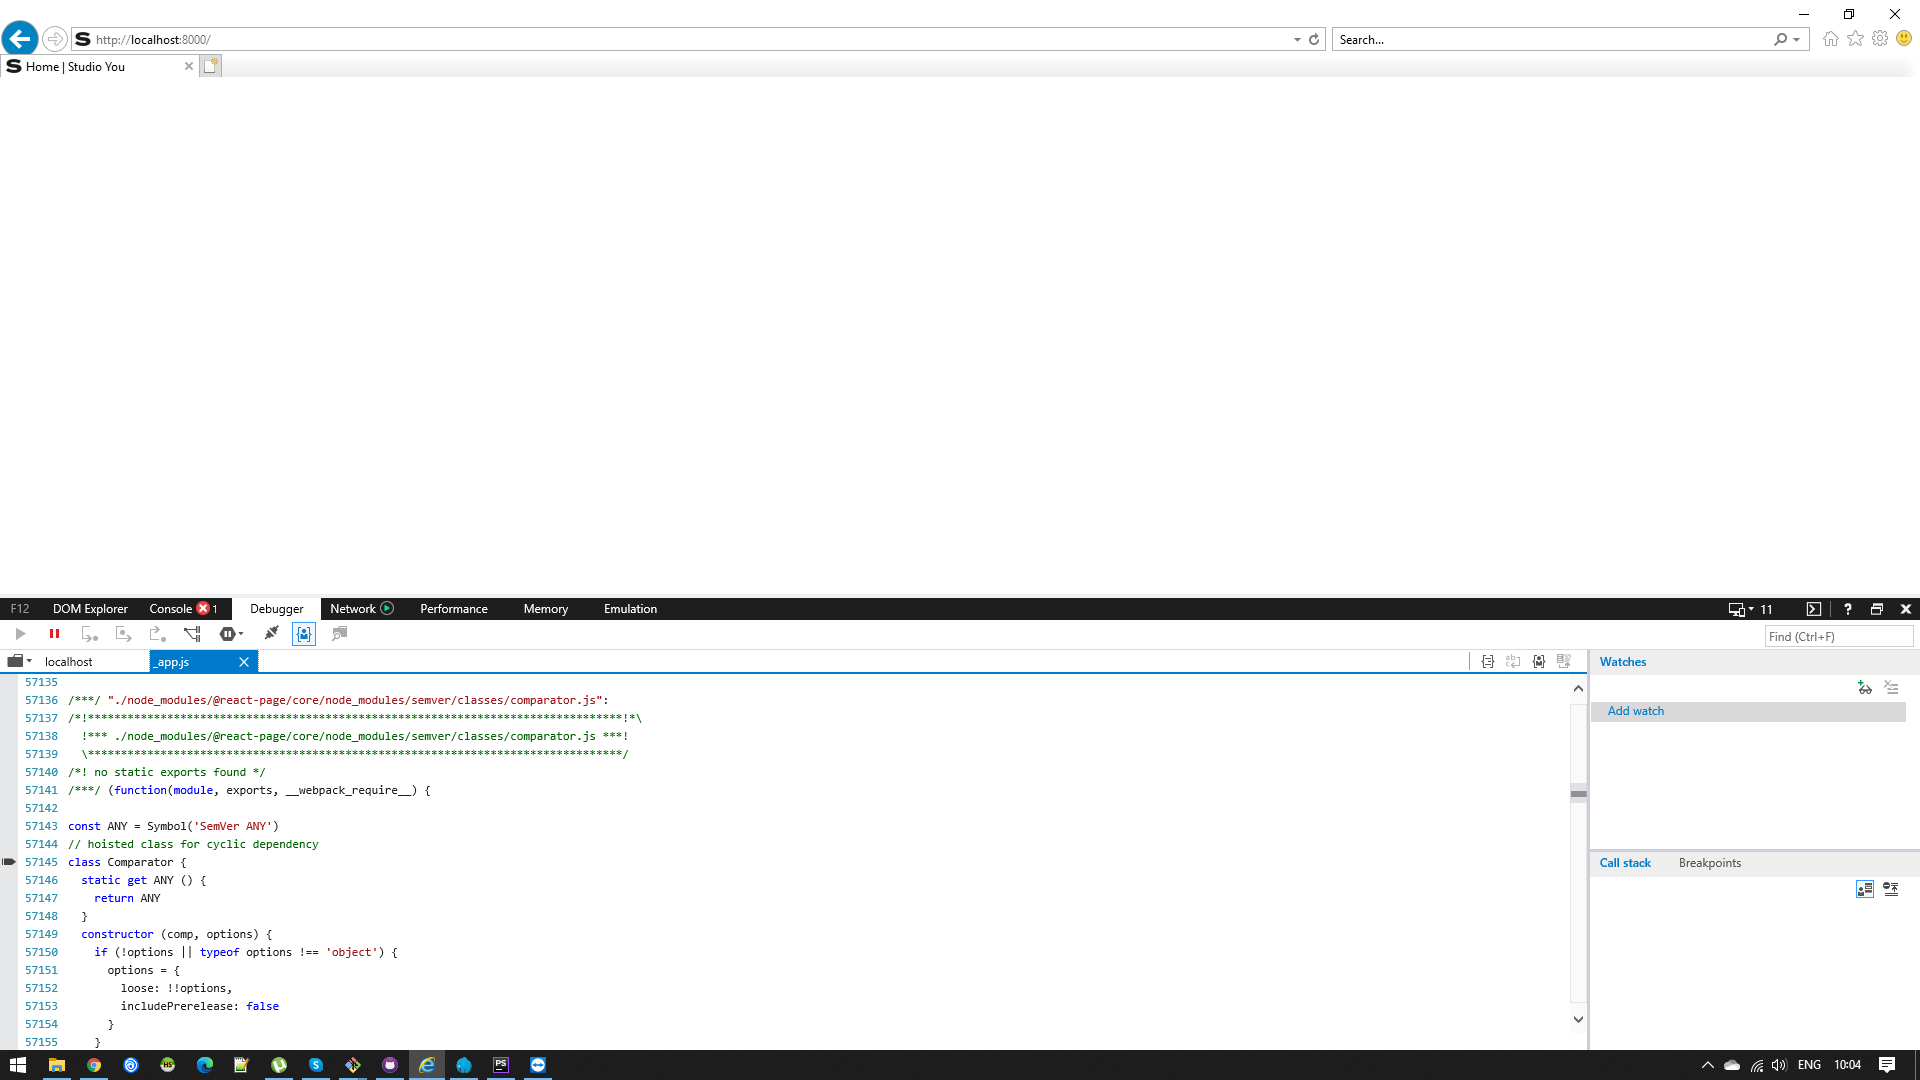Select the Step over icon
This screenshot has height=1080, width=1920.
pos(123,634)
